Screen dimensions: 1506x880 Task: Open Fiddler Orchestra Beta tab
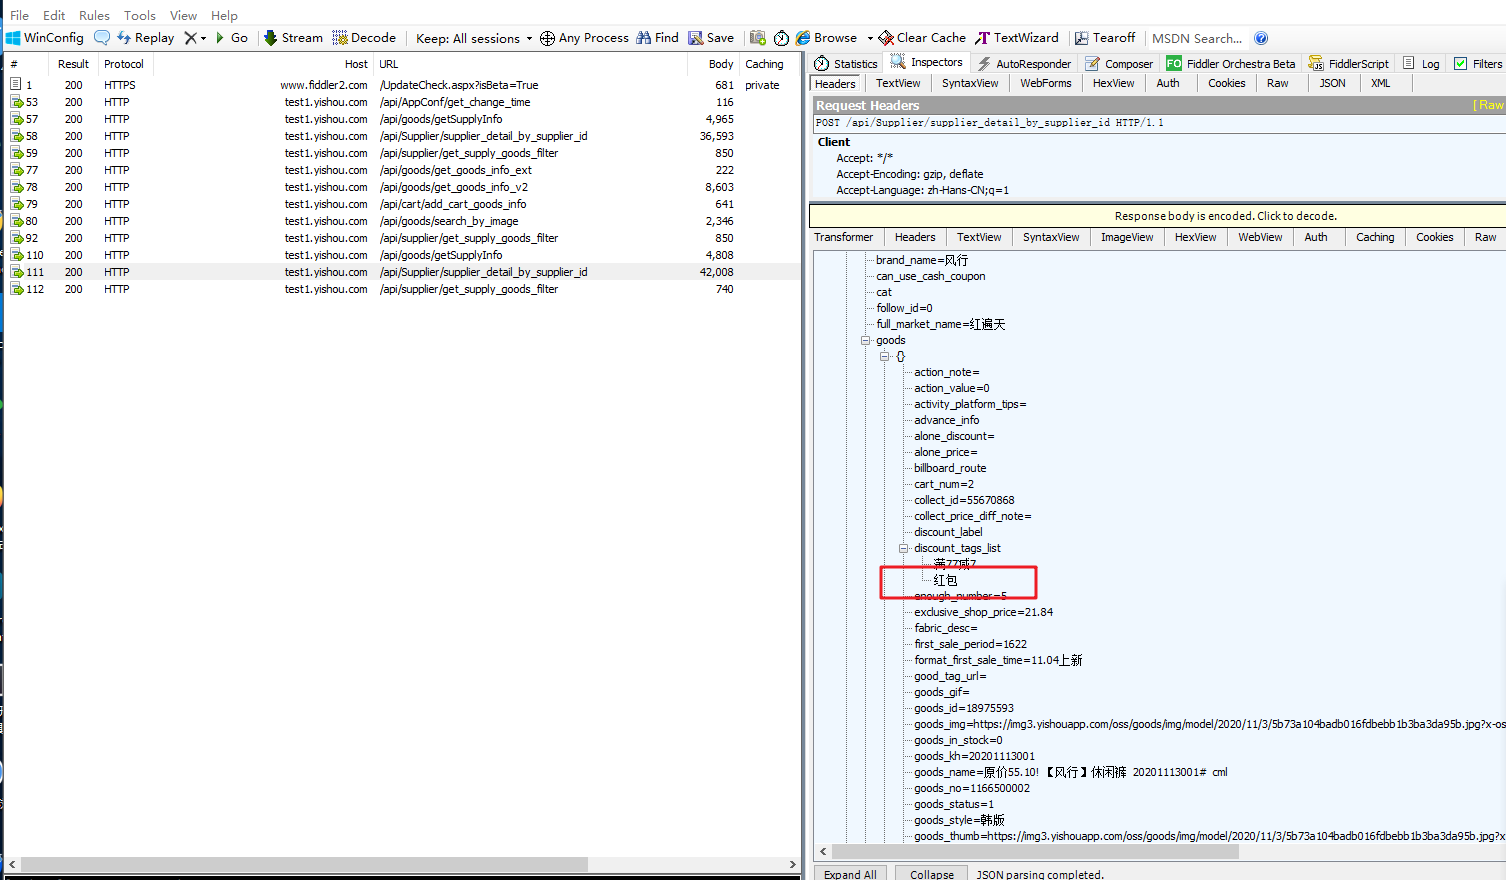coord(1231,64)
